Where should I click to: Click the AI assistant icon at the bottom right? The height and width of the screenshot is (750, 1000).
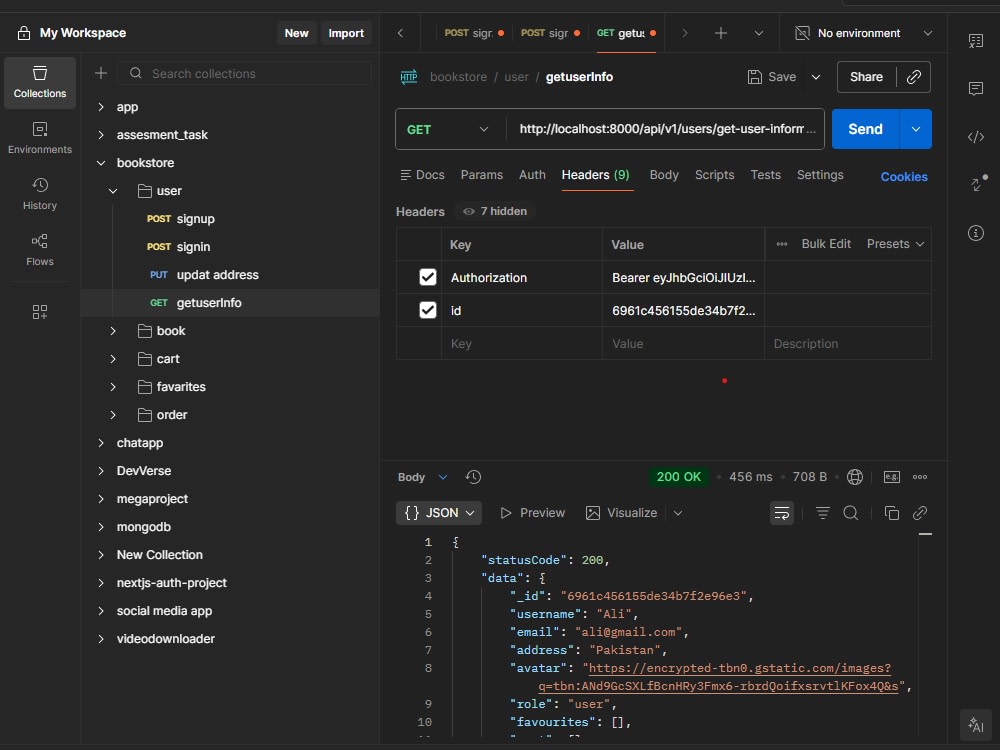click(976, 725)
